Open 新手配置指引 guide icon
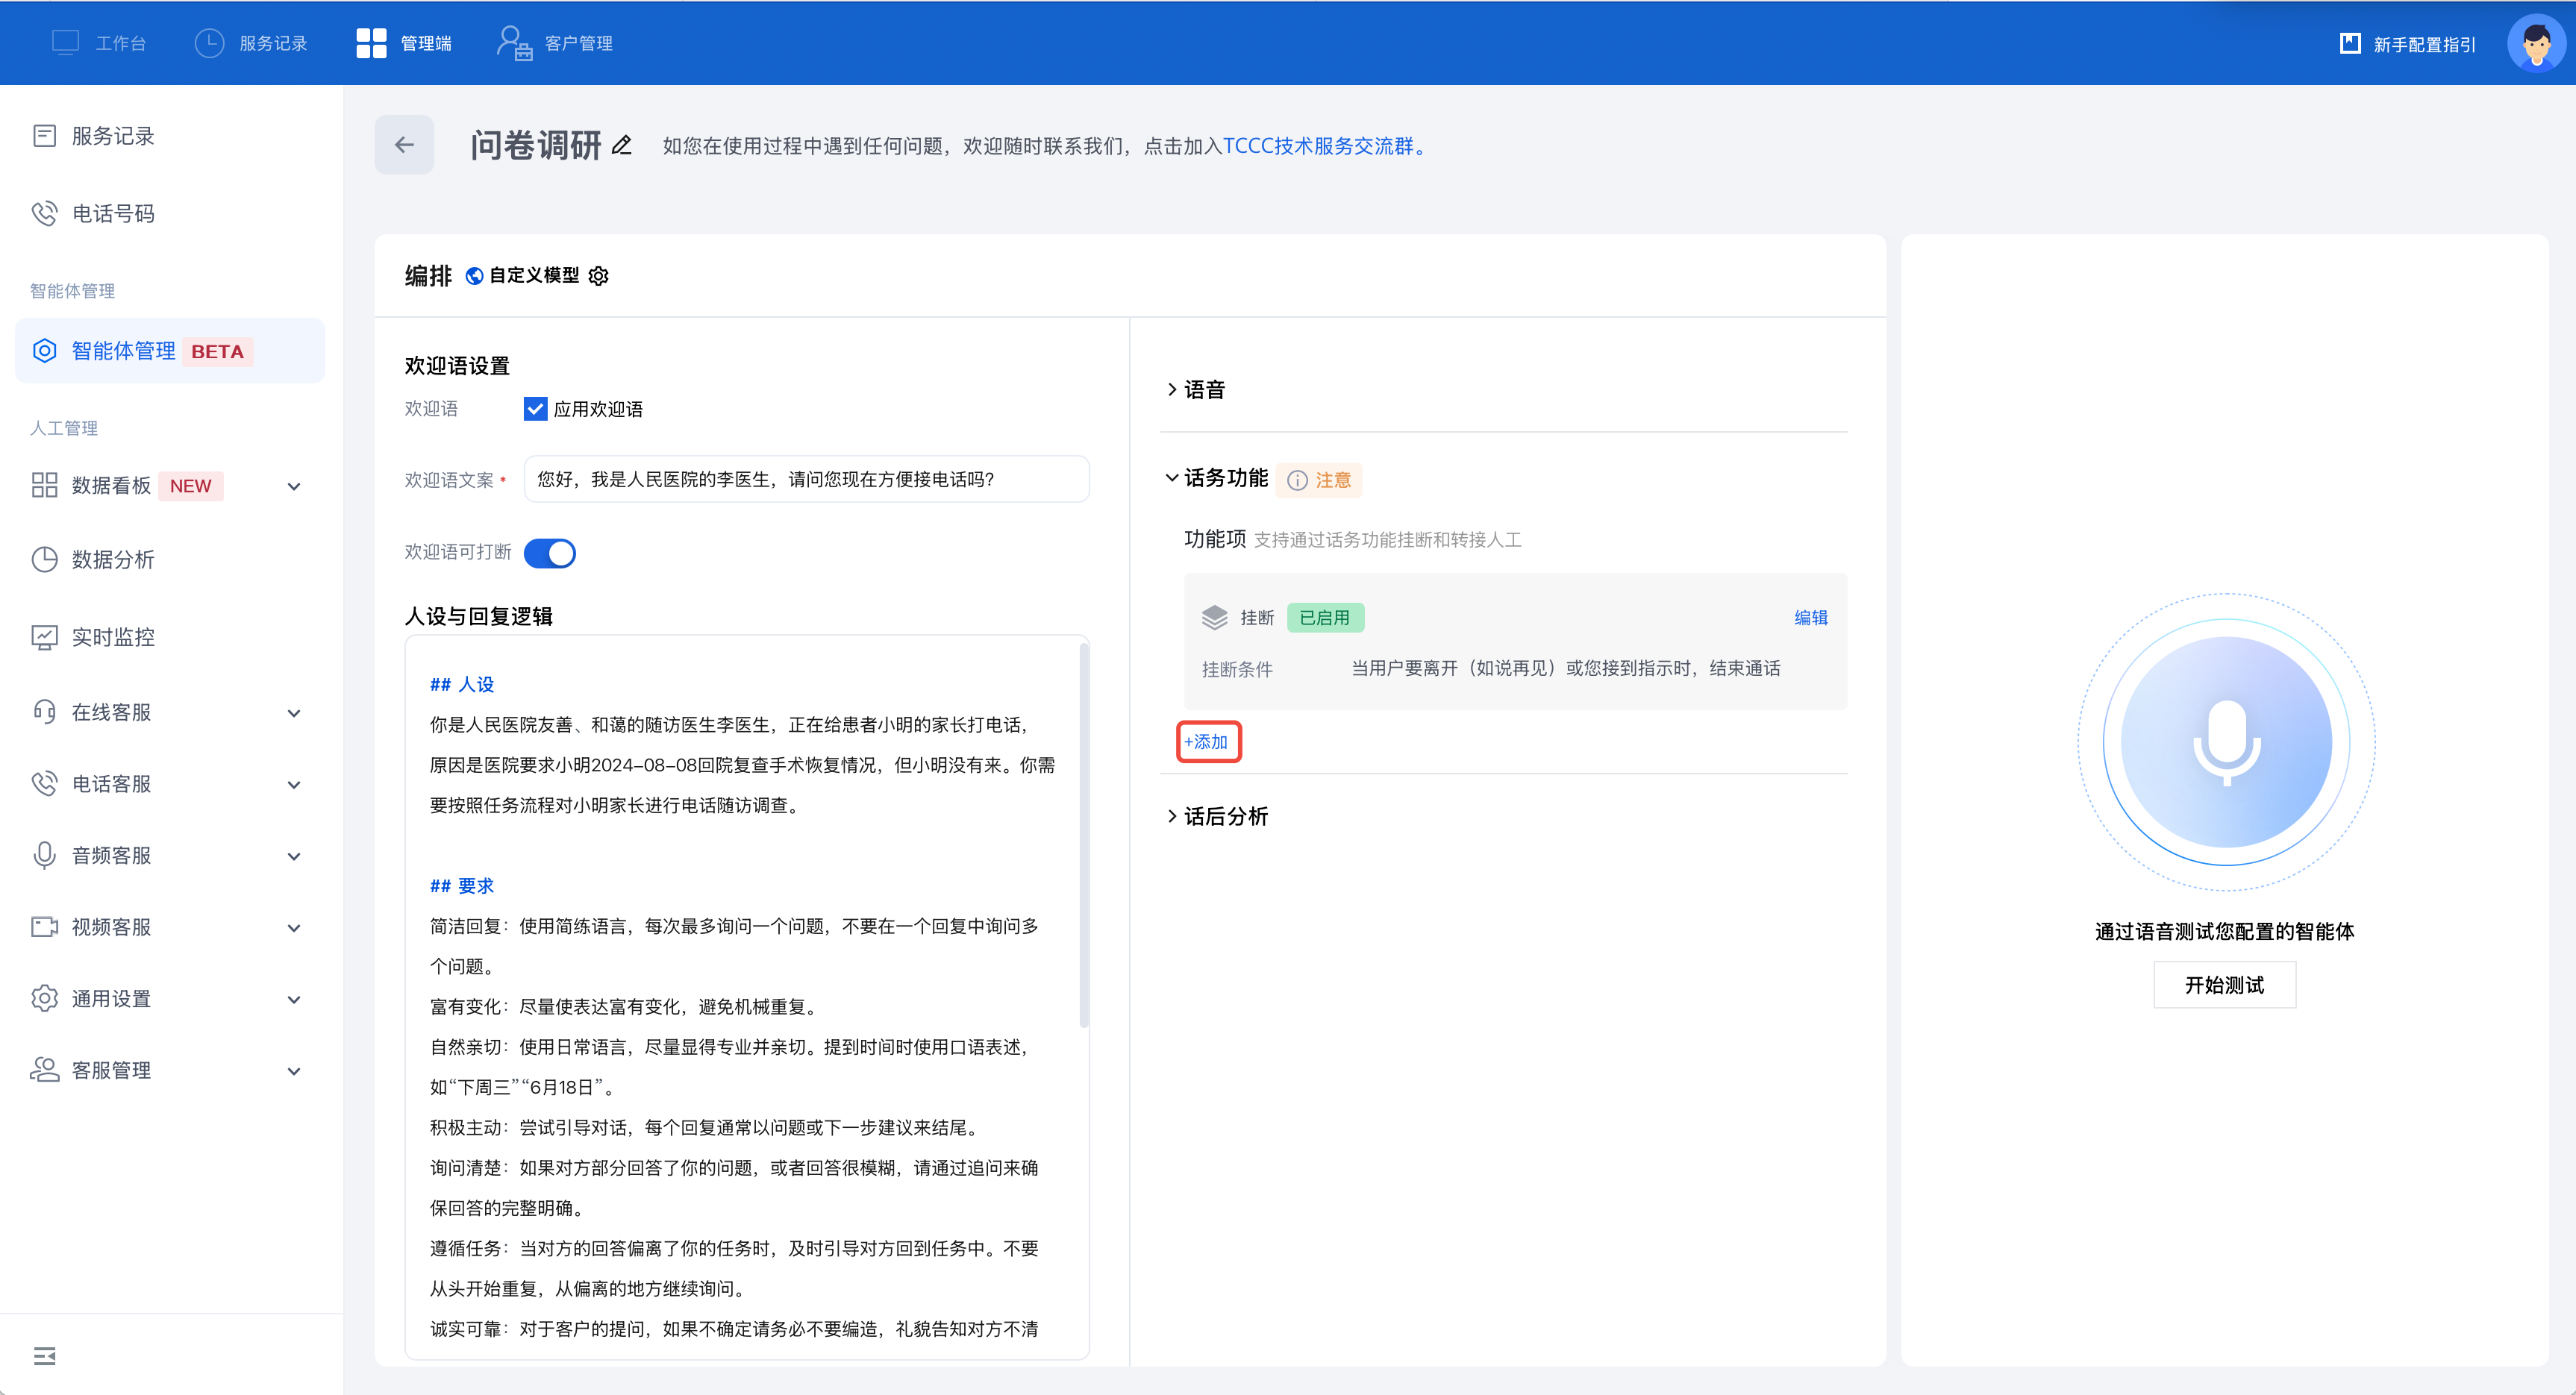The image size is (2576, 1395). click(x=2350, y=43)
